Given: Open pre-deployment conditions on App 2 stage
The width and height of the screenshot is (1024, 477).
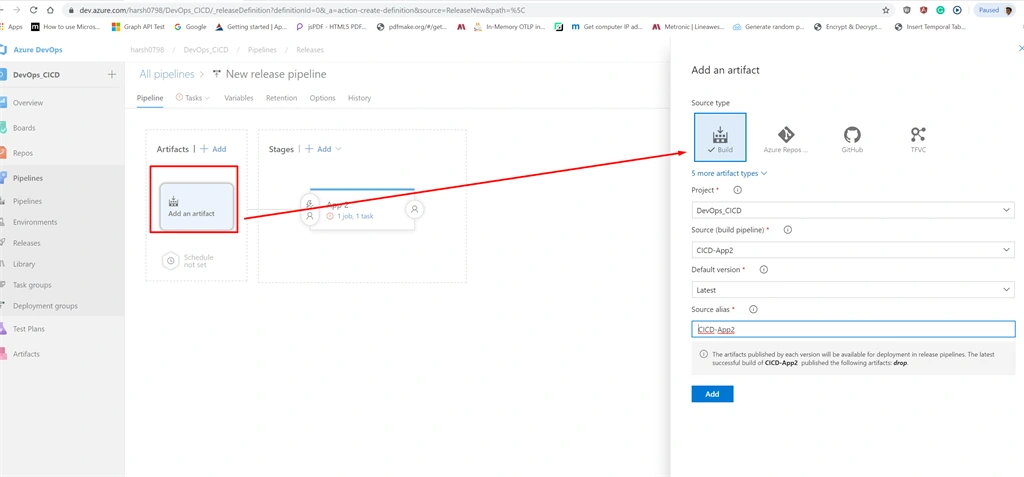Looking at the screenshot, I should (x=310, y=209).
